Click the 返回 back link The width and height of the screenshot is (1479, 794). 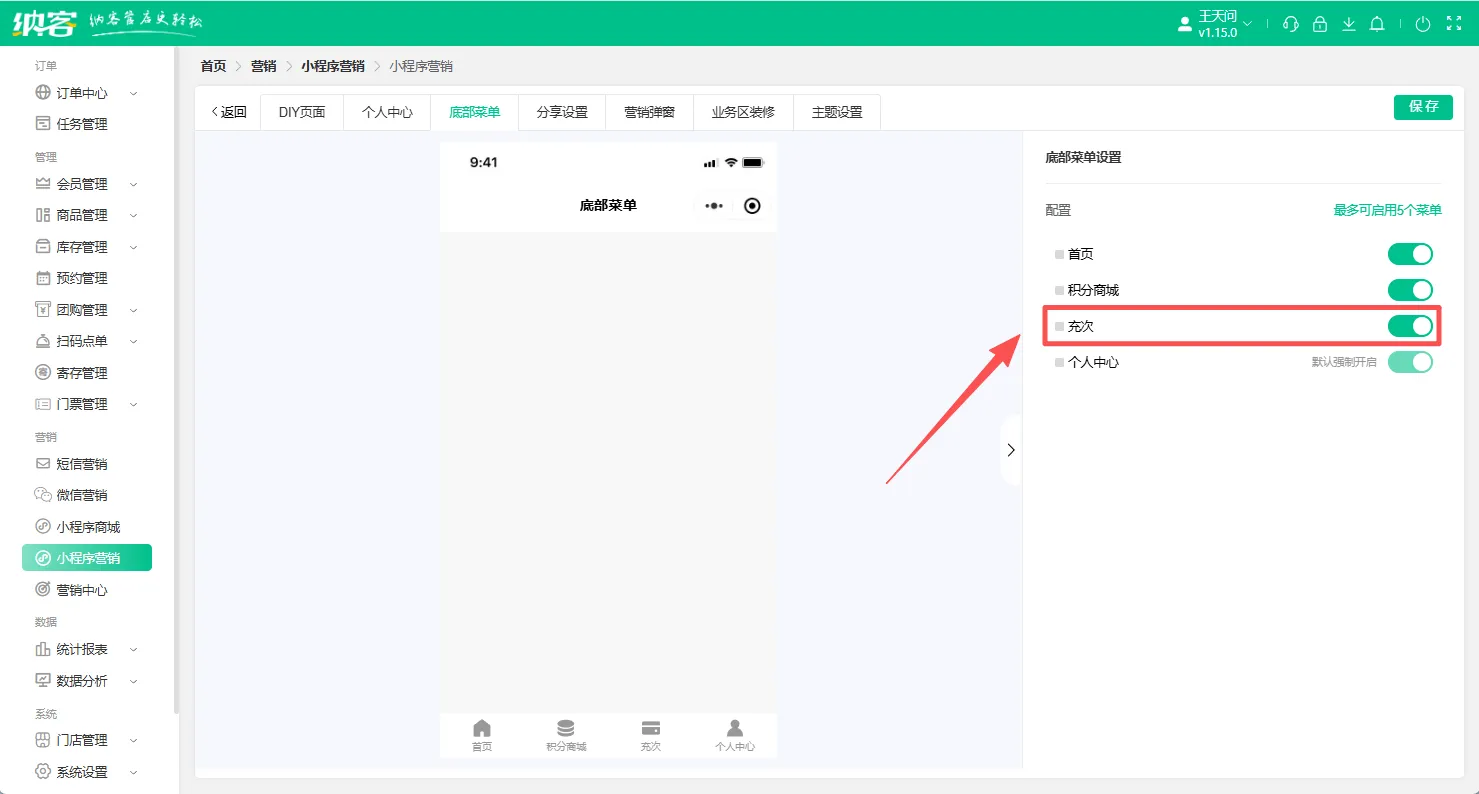[x=229, y=112]
